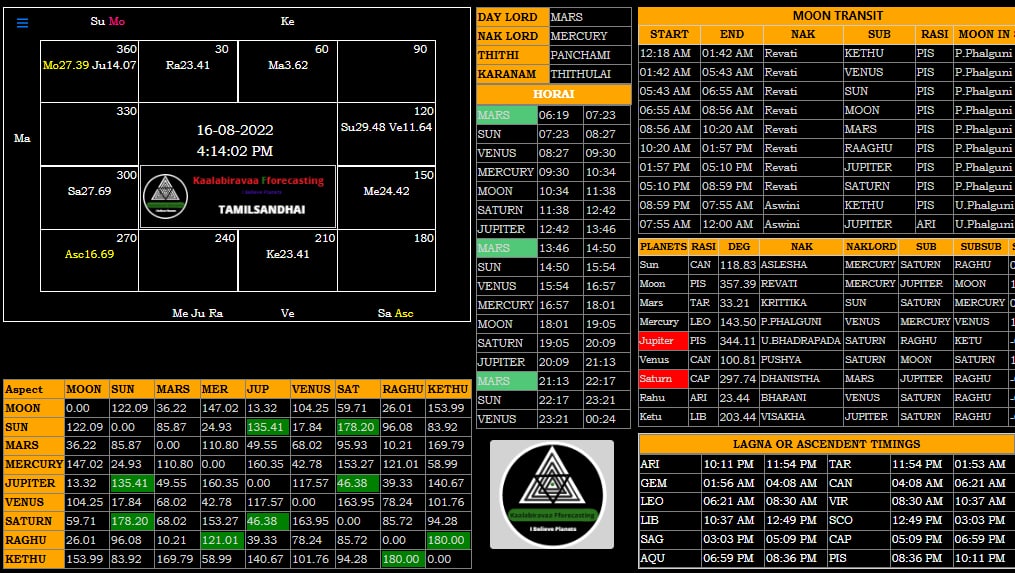Click the MOON TRANSIT header

point(827,16)
